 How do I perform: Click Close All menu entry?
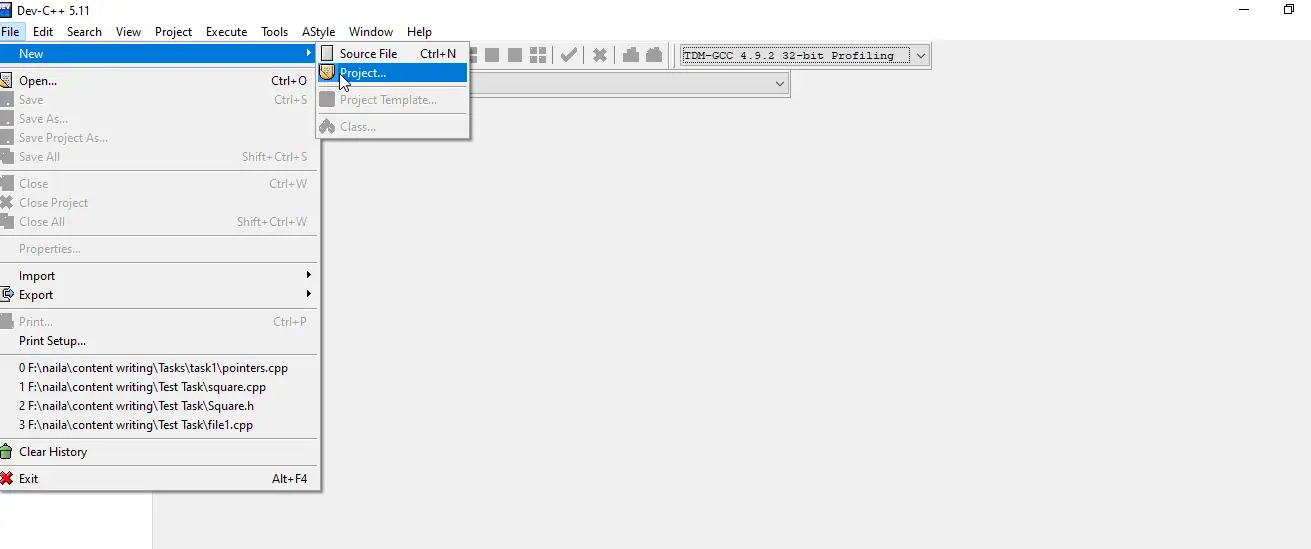pos(159,222)
